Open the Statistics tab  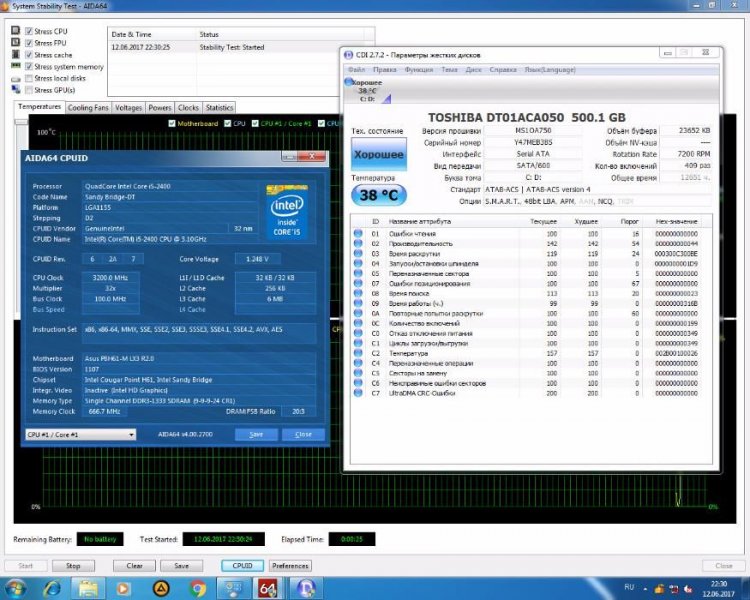tap(220, 108)
